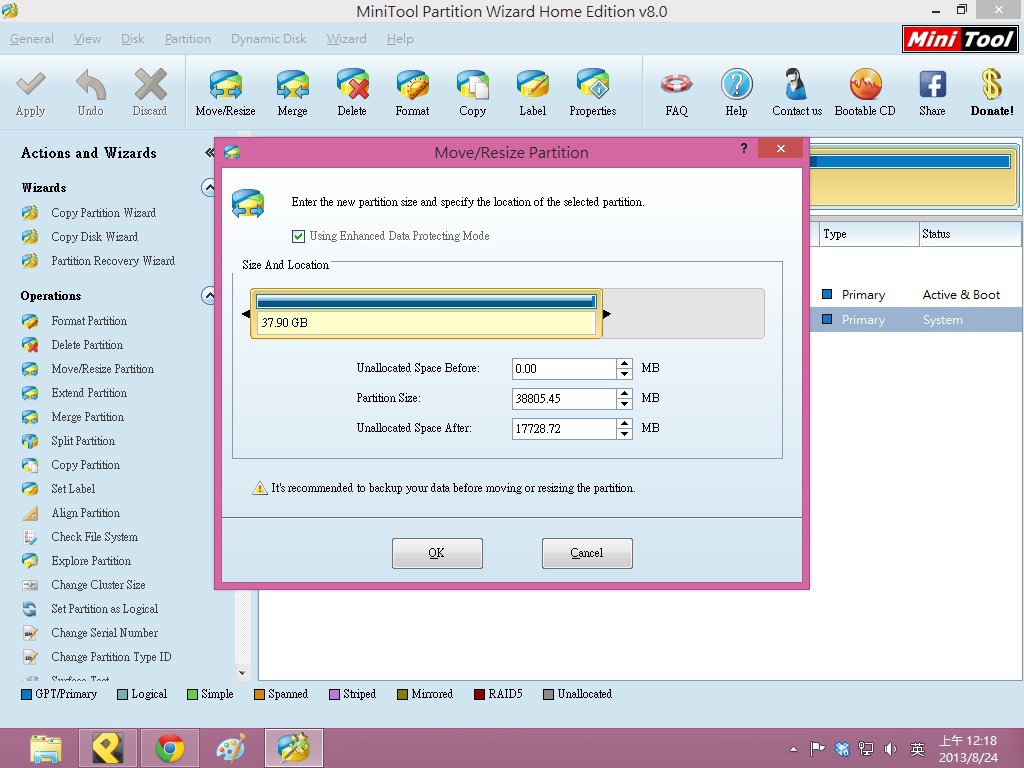Viewport: 1024px width, 768px height.
Task: Collapse the Wizards section
Action: 208,188
